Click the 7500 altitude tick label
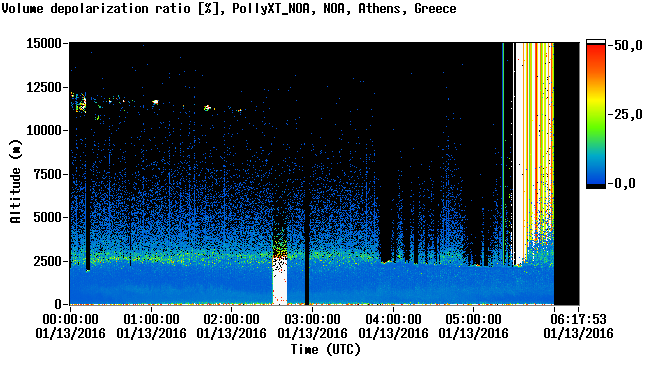The height and width of the screenshot is (389, 665). click(48, 174)
